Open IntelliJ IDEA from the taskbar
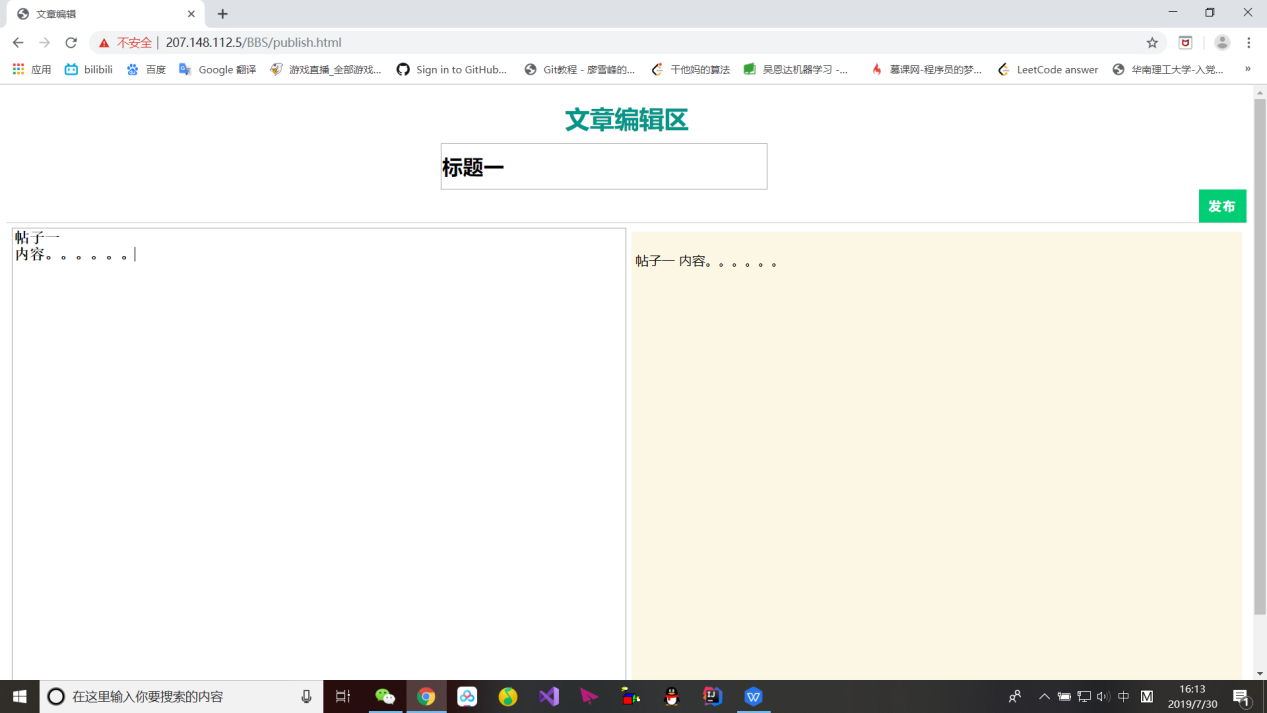1267x713 pixels. point(712,696)
